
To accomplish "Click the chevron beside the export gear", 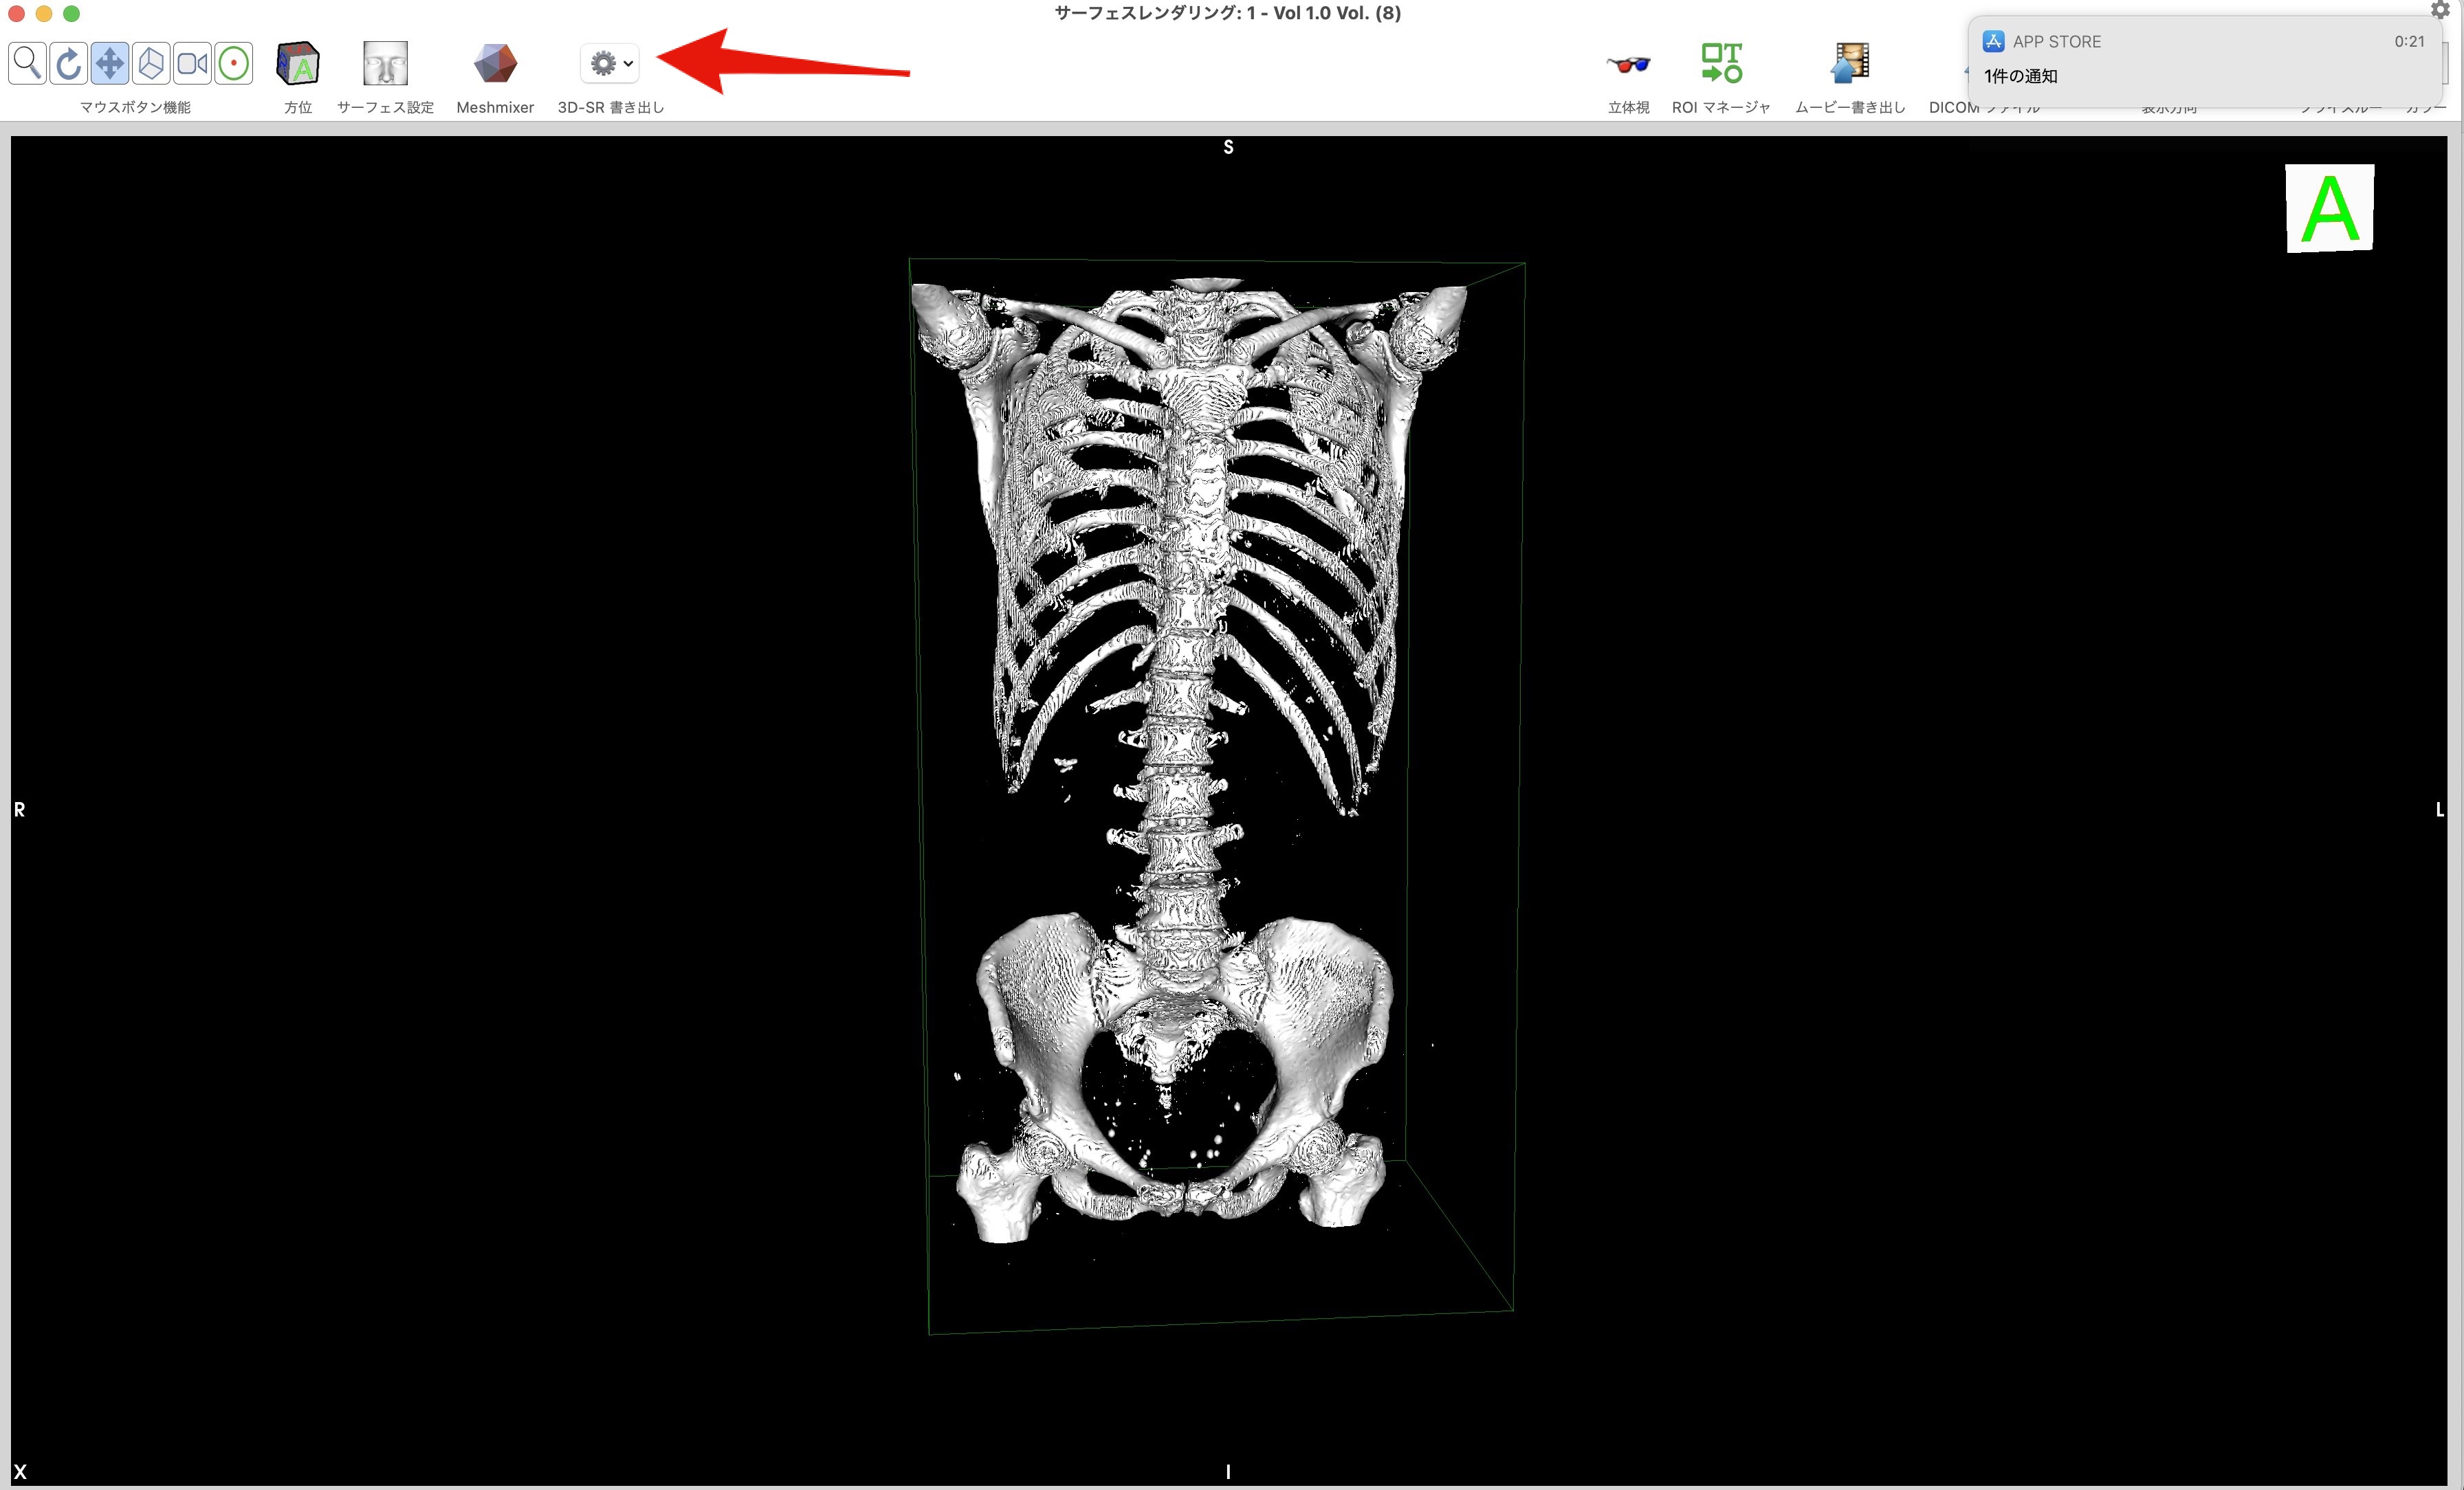I will click(628, 64).
